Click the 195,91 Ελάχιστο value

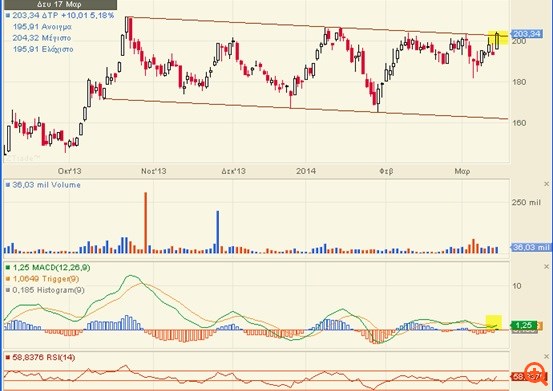pos(43,49)
